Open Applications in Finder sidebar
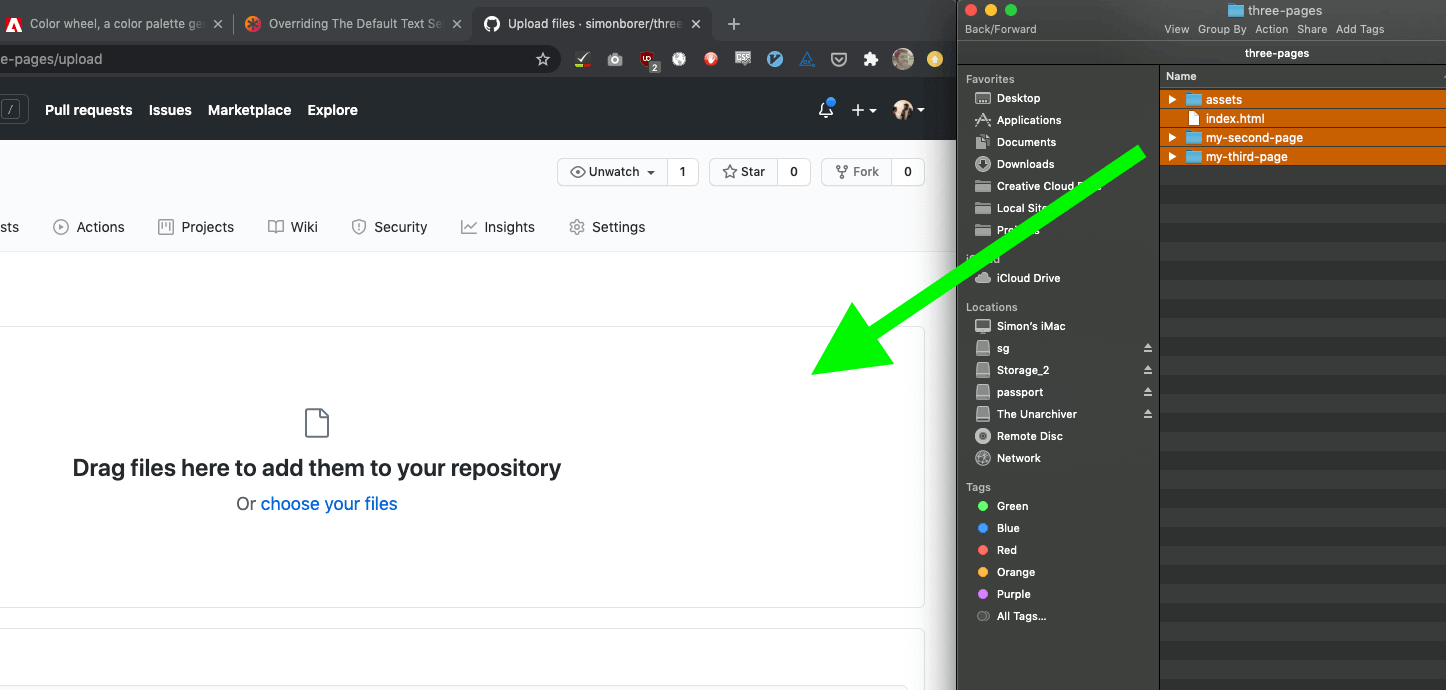Image resolution: width=1446 pixels, height=690 pixels. tap(1017, 120)
